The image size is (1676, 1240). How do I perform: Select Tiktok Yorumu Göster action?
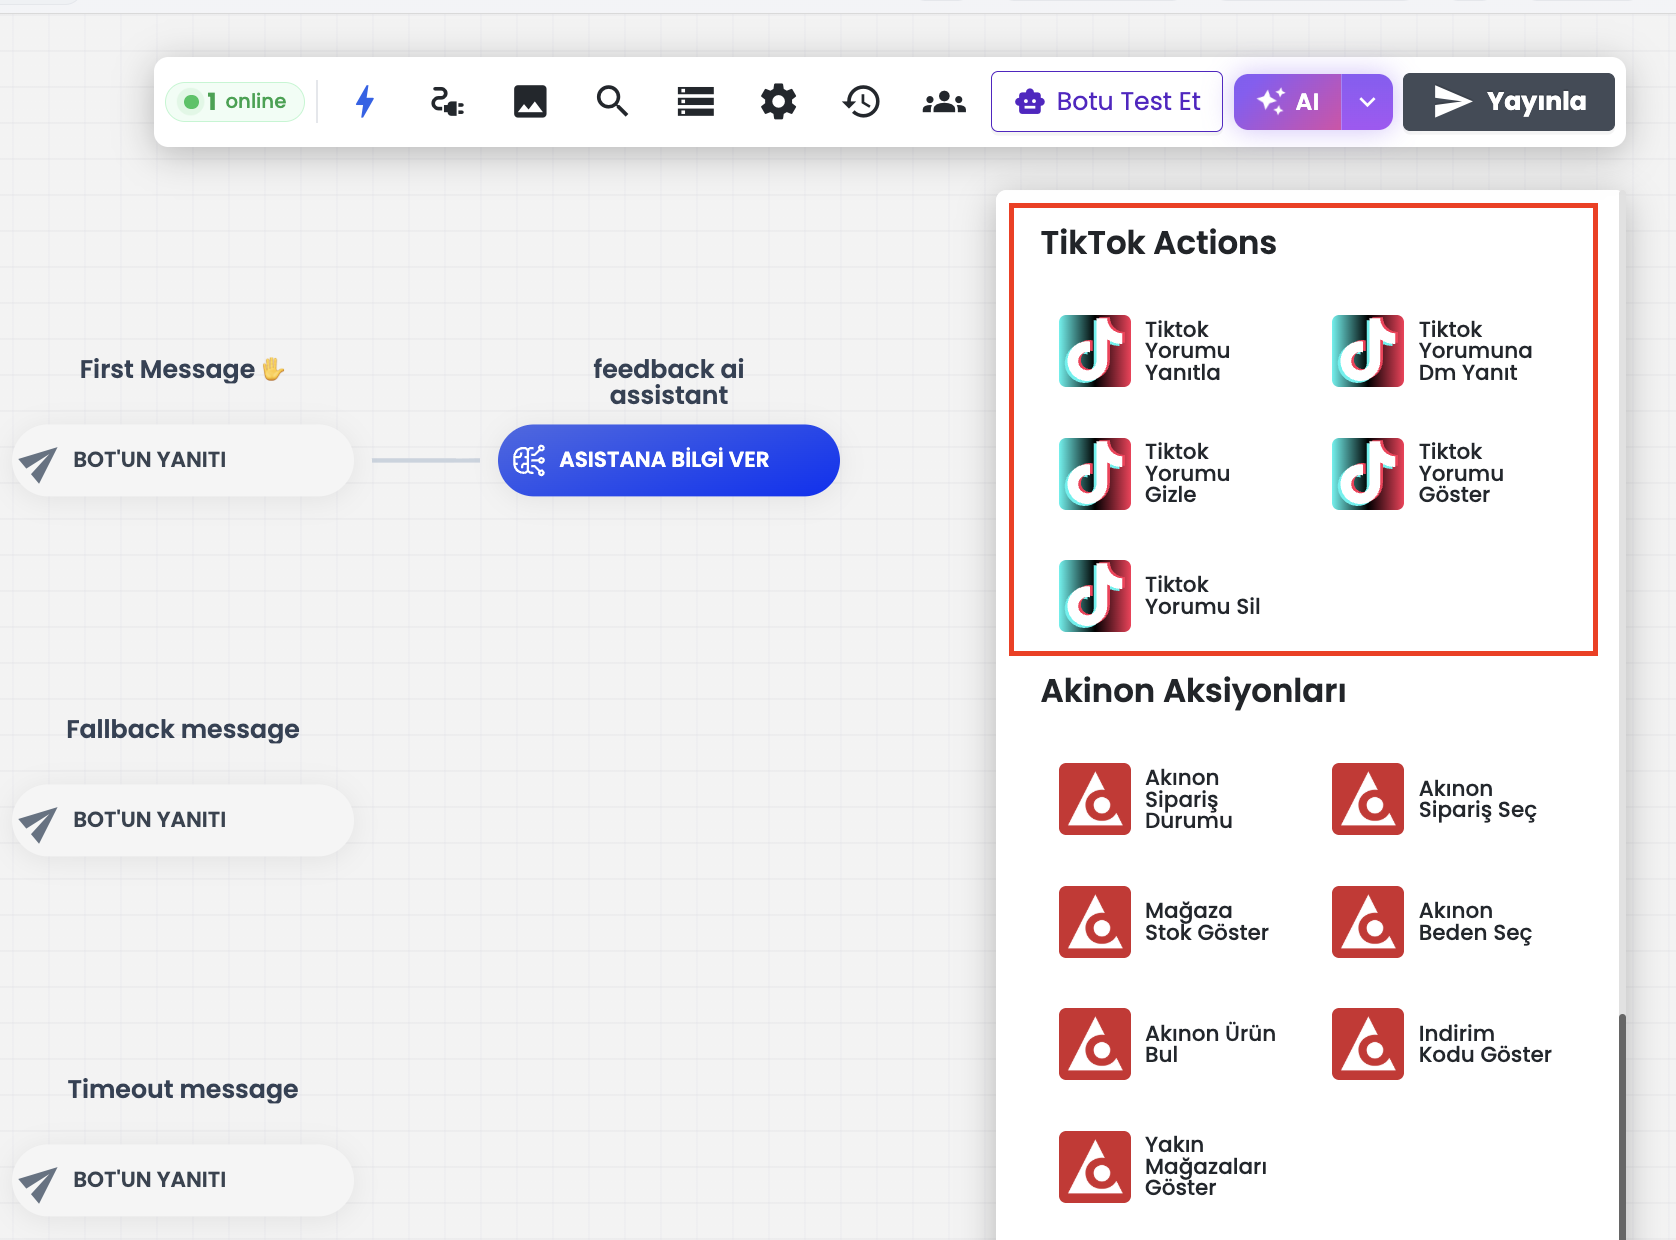pos(1420,473)
